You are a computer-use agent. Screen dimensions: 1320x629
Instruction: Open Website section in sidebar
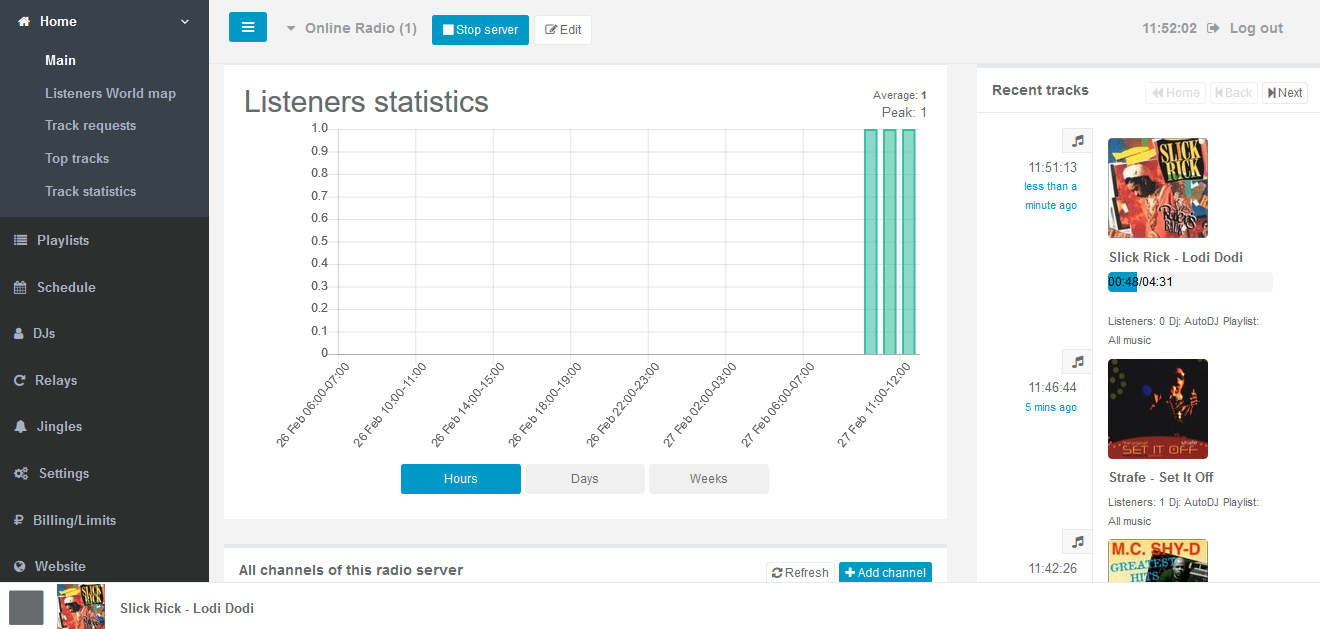pyautogui.click(x=60, y=566)
